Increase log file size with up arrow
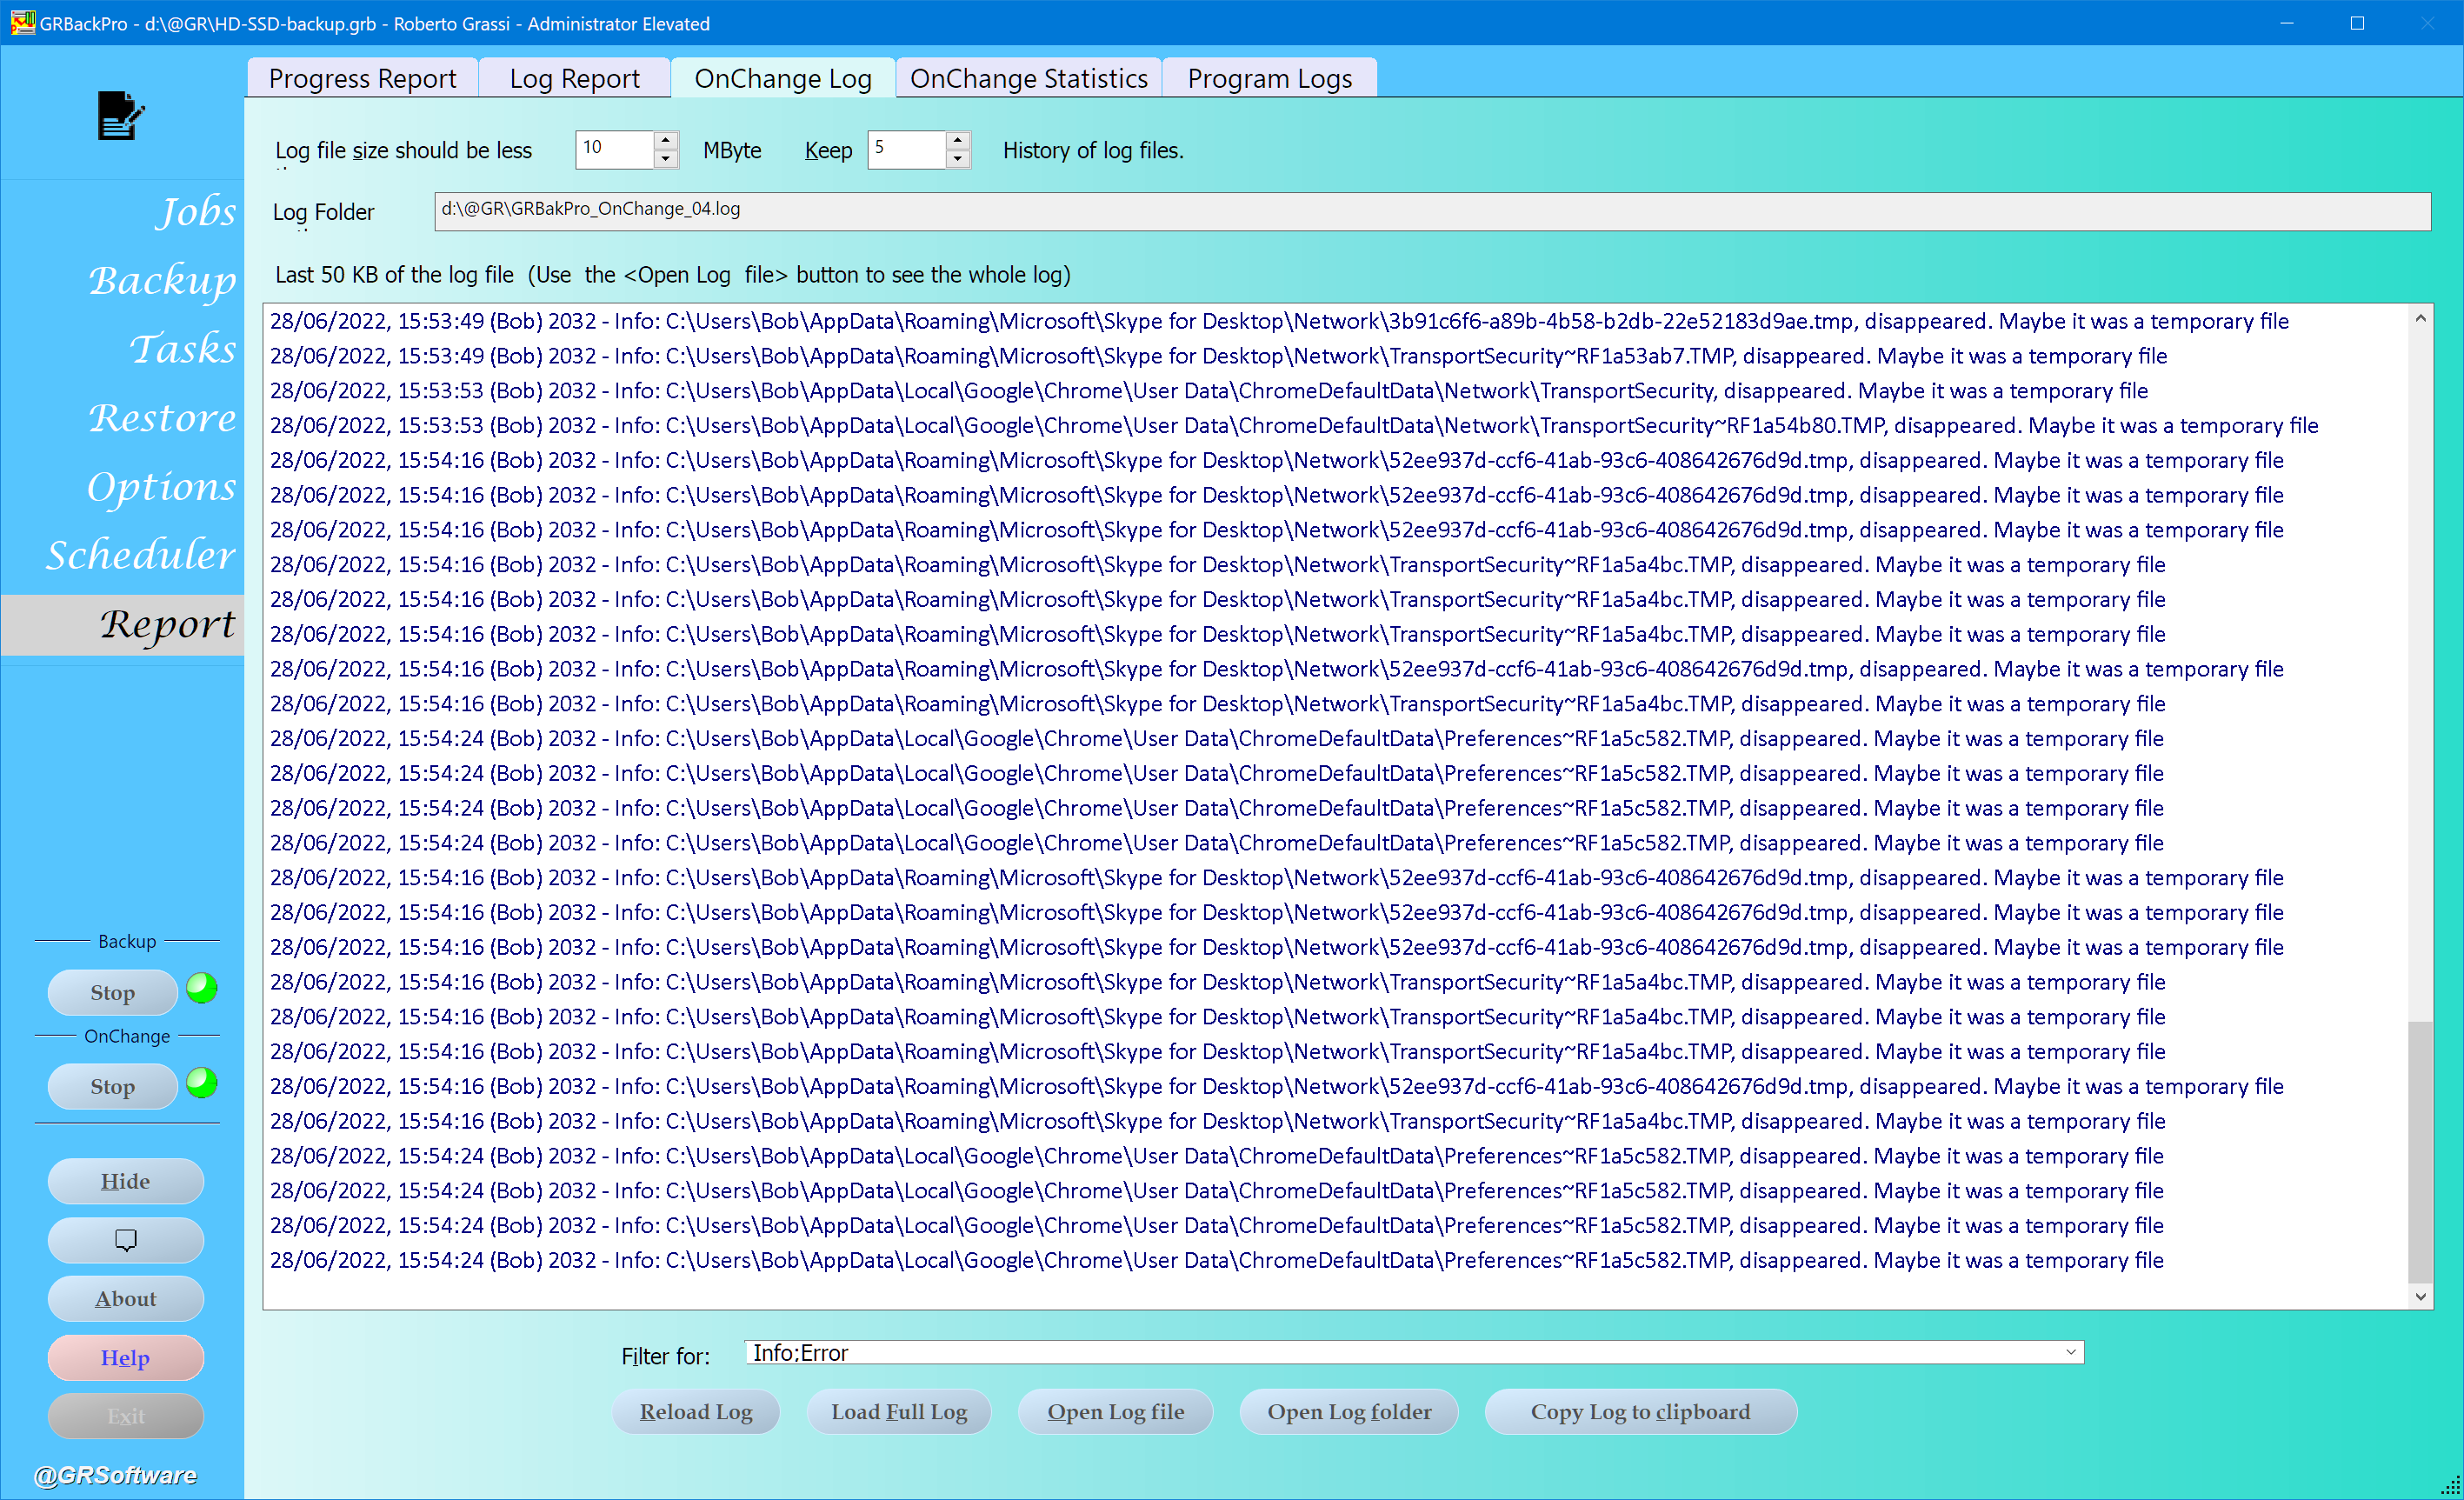 pos(666,140)
